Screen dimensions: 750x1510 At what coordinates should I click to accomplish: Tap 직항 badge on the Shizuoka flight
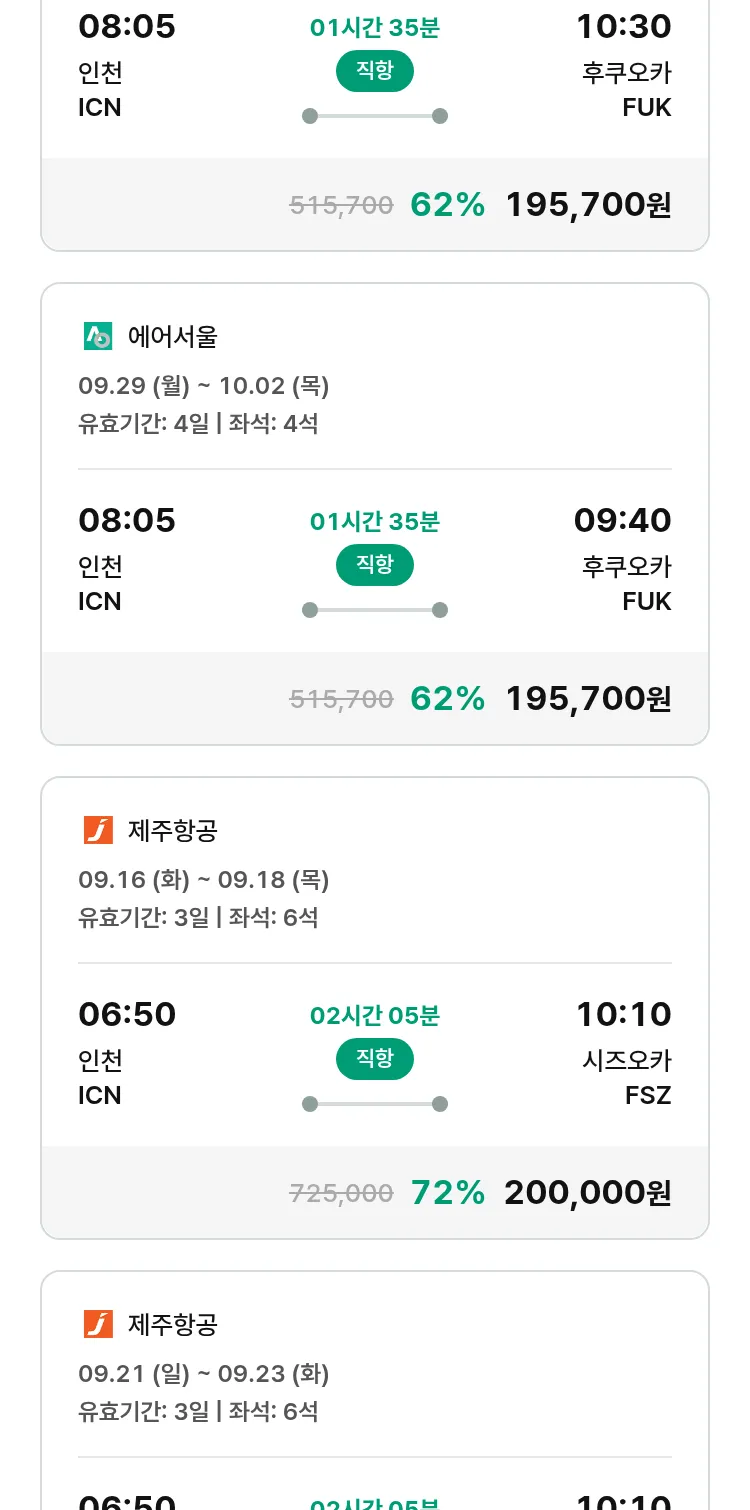(375, 1059)
